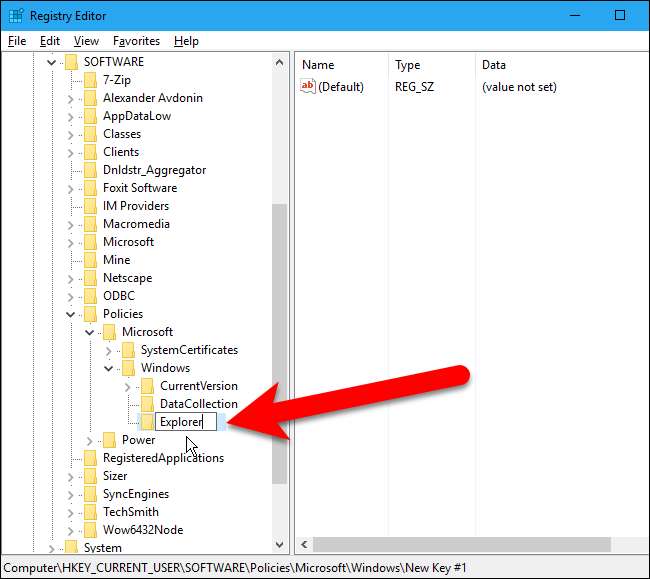Expand the CurrentVersion key
The image size is (650, 579).
(x=127, y=387)
